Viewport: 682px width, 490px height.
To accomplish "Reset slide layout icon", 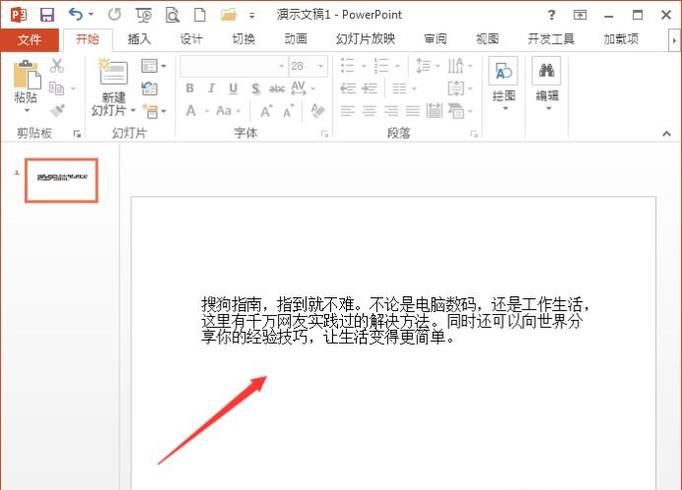I will [x=150, y=89].
